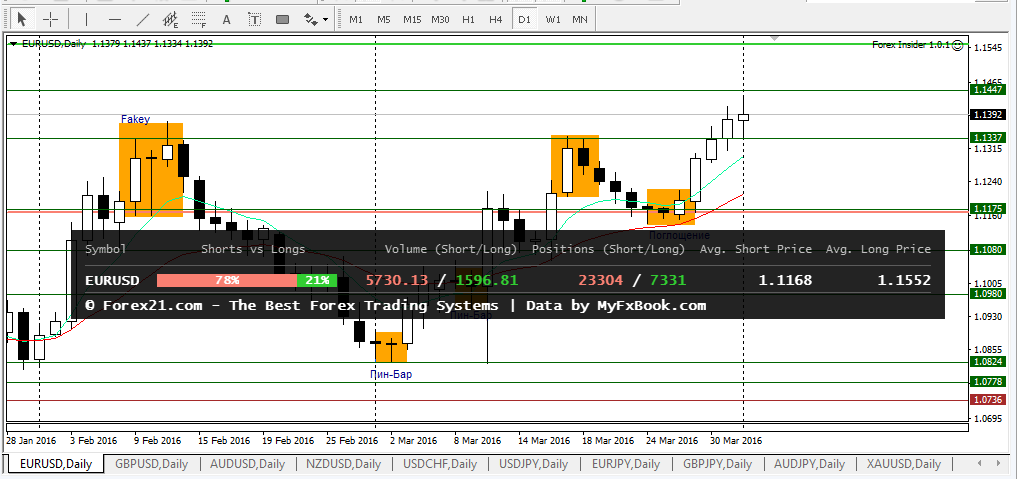This screenshot has width=1017, height=479.
Task: Select the cursor arrow tool
Action: 23,19
